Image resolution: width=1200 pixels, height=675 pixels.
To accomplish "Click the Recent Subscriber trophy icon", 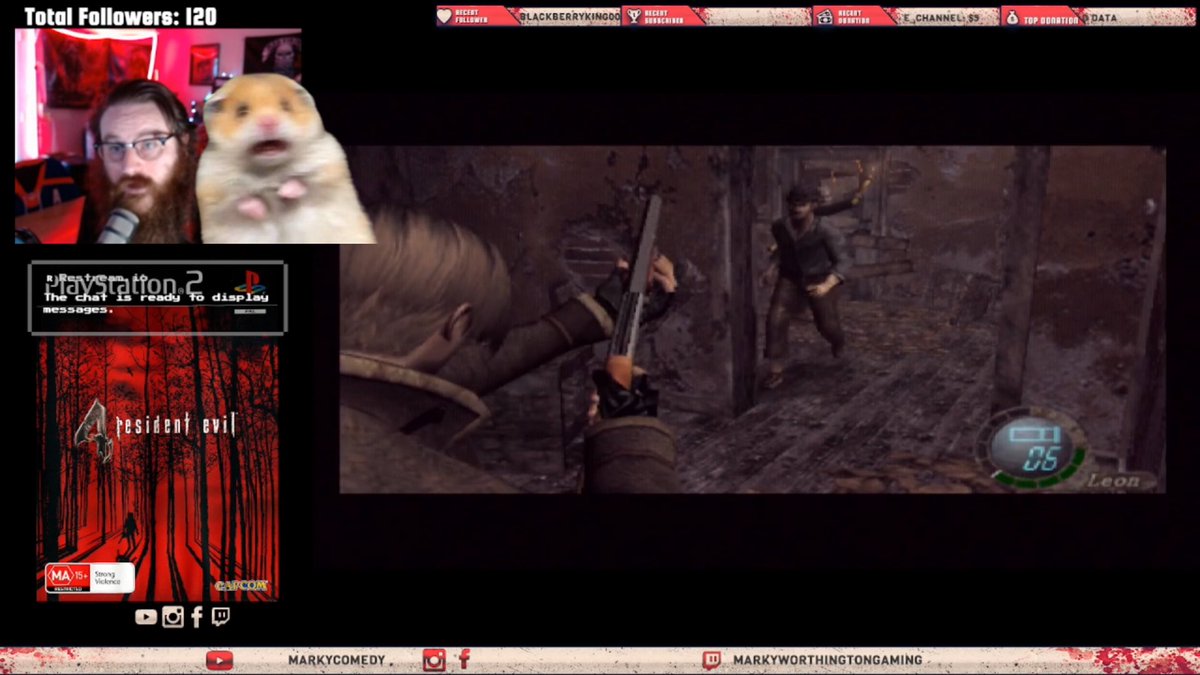I will click(634, 16).
